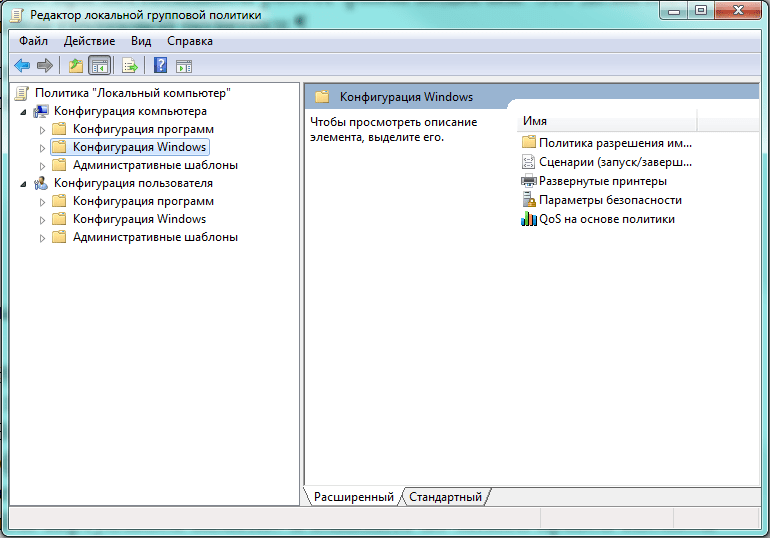Click the Развернутые принтеры printer icon

528,181
